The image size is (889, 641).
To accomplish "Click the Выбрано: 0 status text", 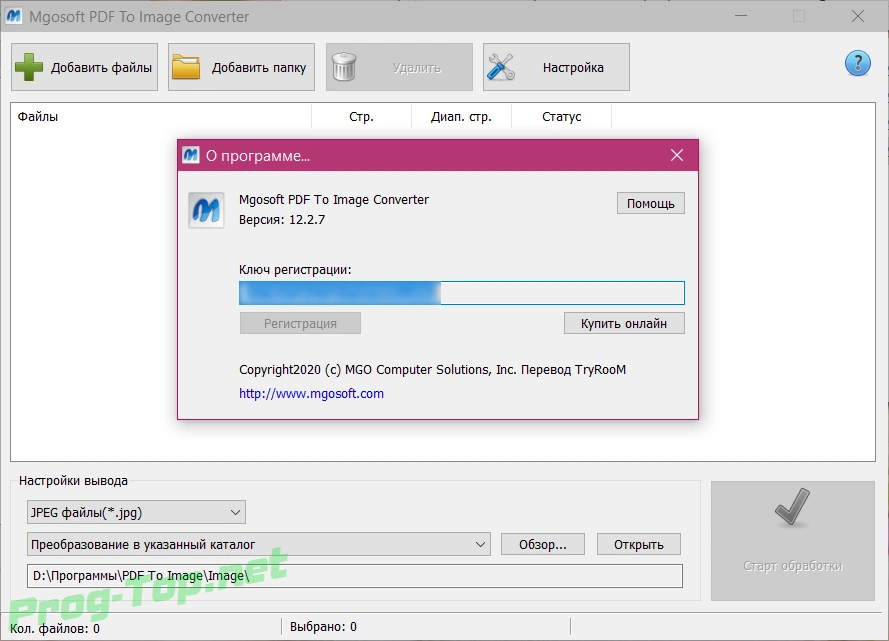I will [323, 627].
